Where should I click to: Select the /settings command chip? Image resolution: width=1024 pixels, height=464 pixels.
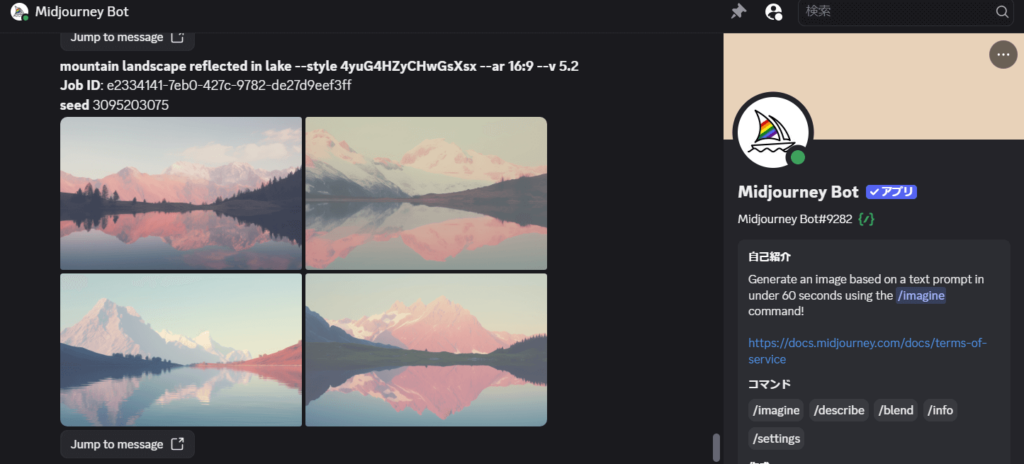point(776,439)
